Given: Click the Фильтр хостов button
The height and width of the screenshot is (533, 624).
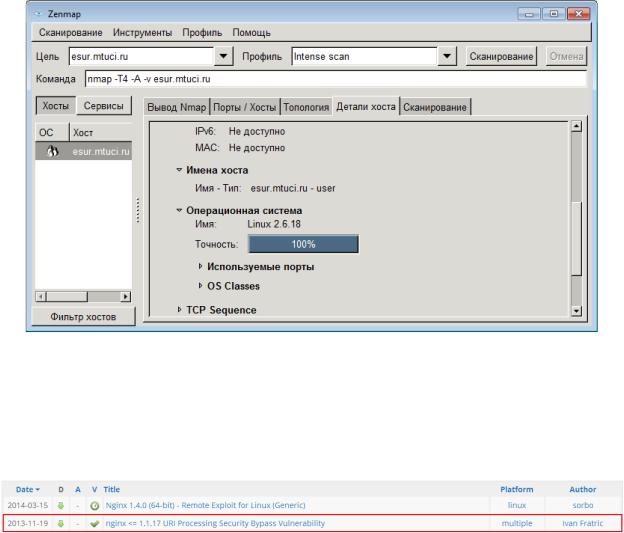Looking at the screenshot, I should (83, 316).
